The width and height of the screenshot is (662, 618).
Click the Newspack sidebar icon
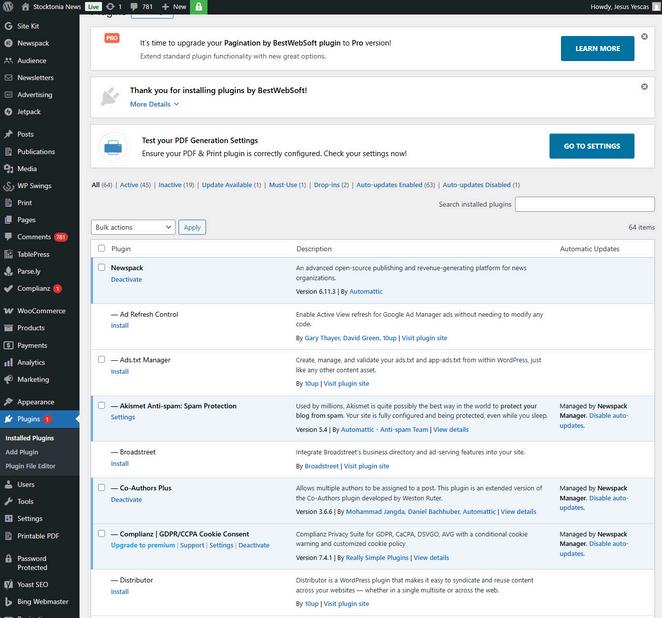point(8,43)
